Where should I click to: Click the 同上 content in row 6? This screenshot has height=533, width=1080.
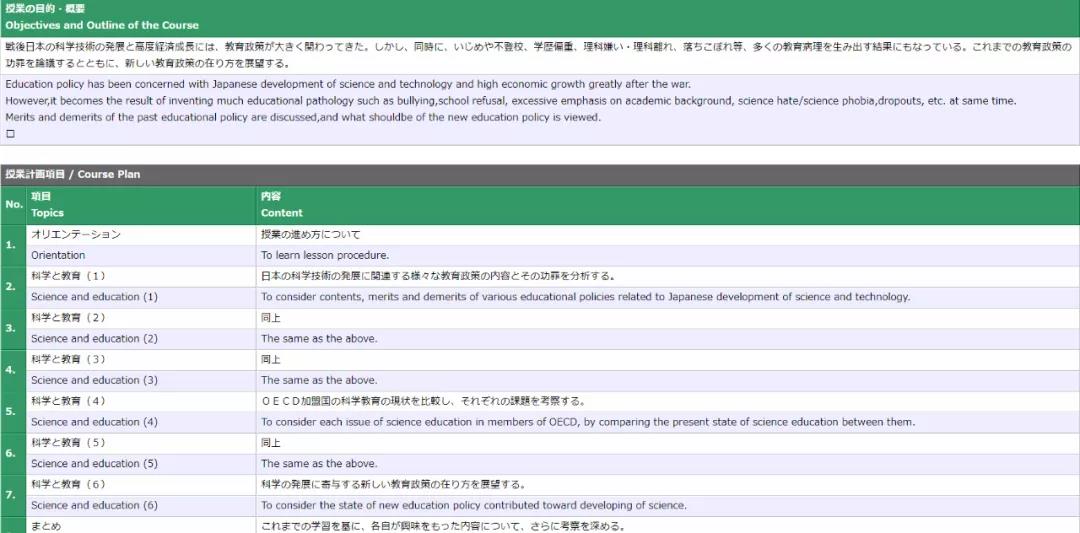[667, 443]
